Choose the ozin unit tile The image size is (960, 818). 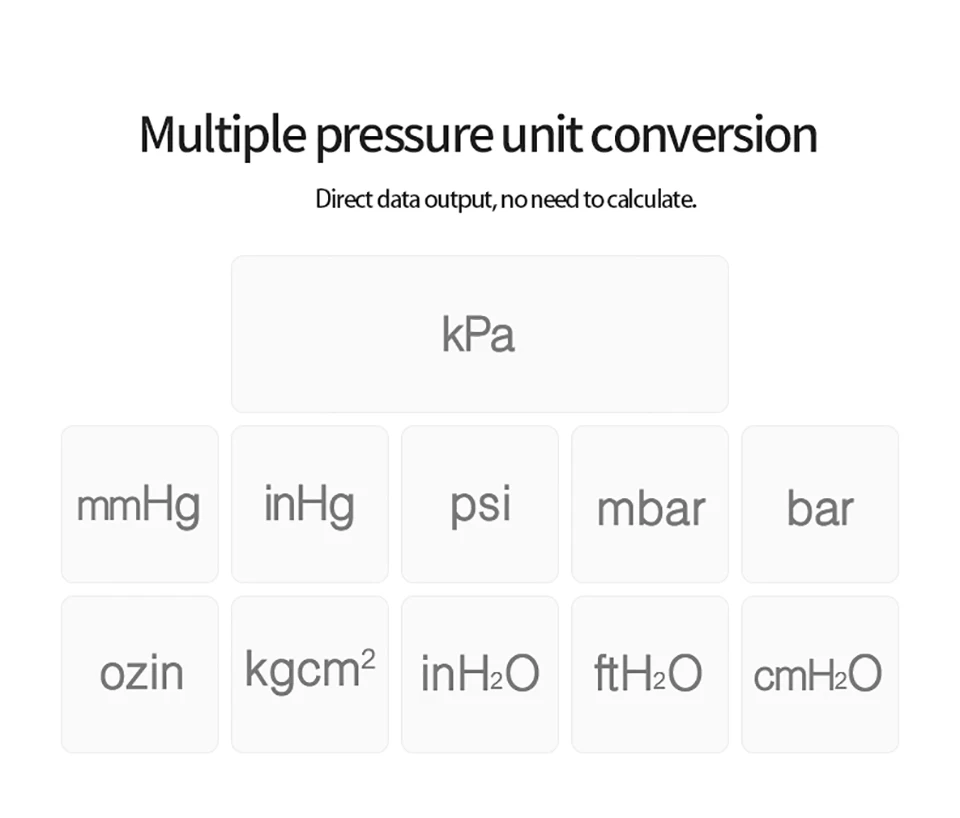coord(140,675)
